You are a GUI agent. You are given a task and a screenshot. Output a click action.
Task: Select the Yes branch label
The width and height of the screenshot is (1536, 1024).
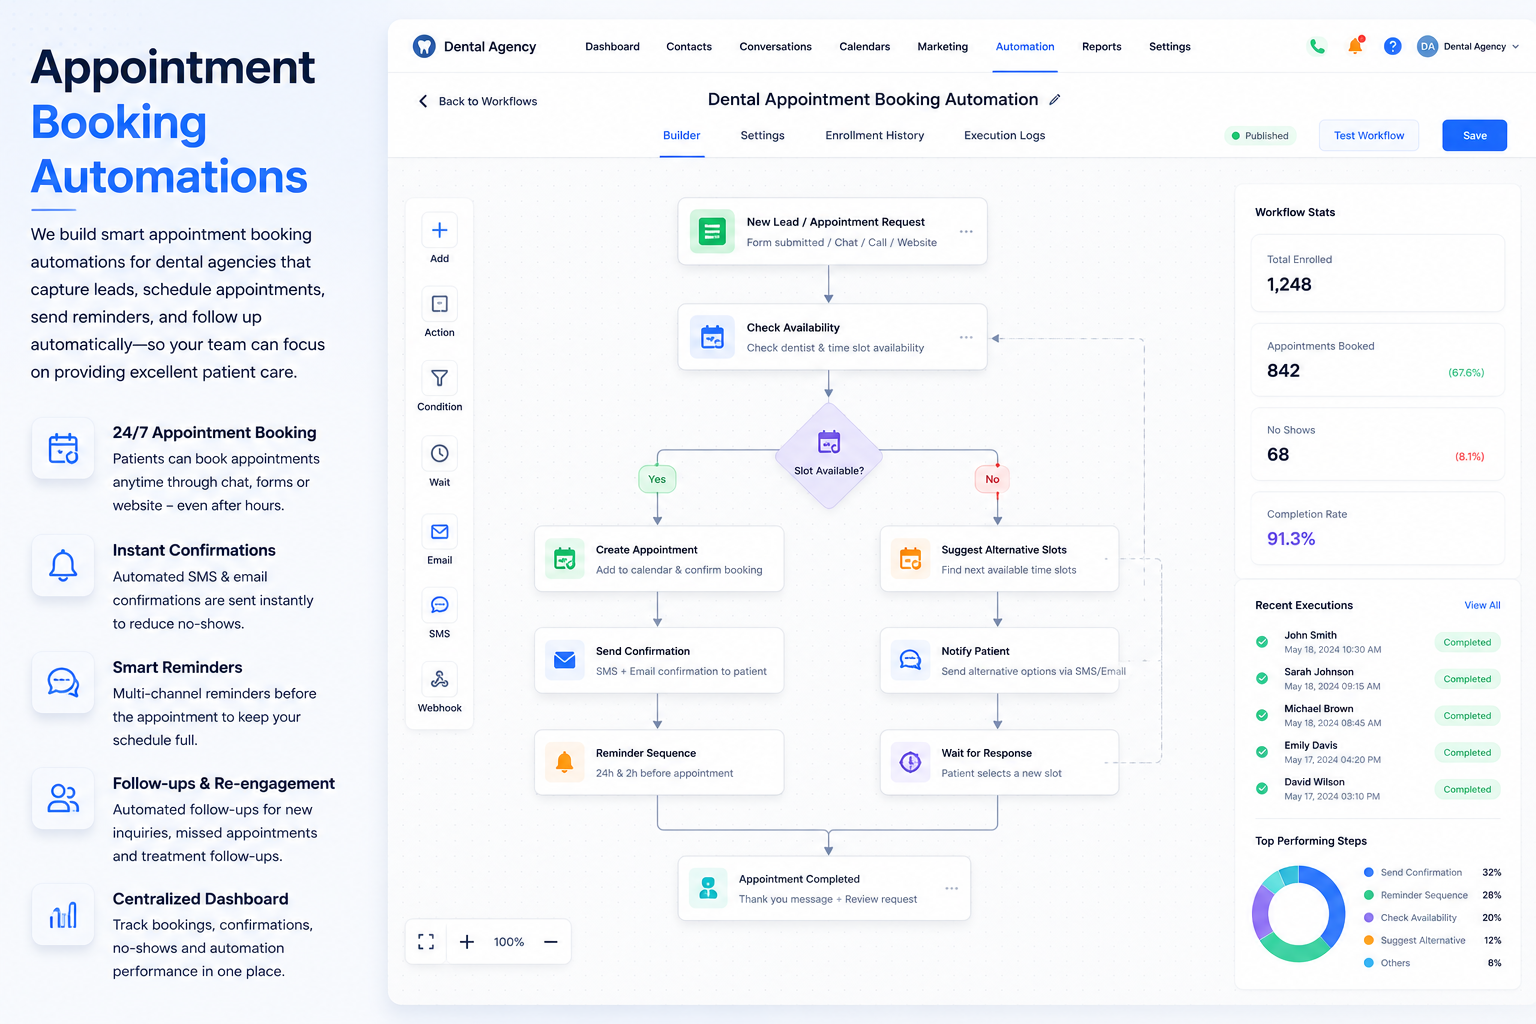[x=657, y=480]
